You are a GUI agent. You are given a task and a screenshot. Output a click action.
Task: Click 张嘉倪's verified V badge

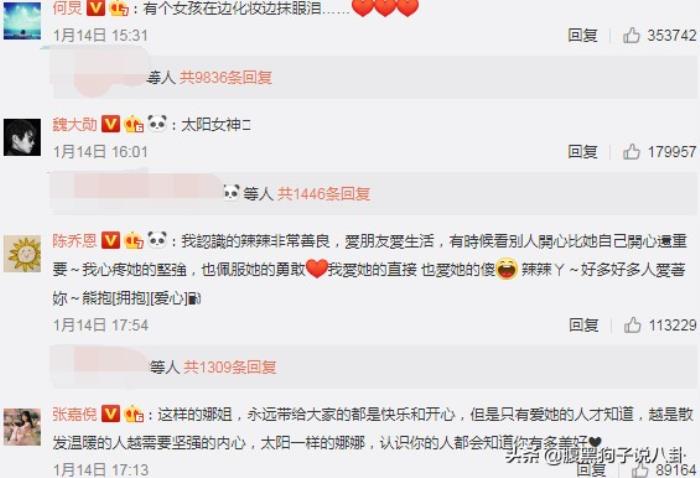111,414
